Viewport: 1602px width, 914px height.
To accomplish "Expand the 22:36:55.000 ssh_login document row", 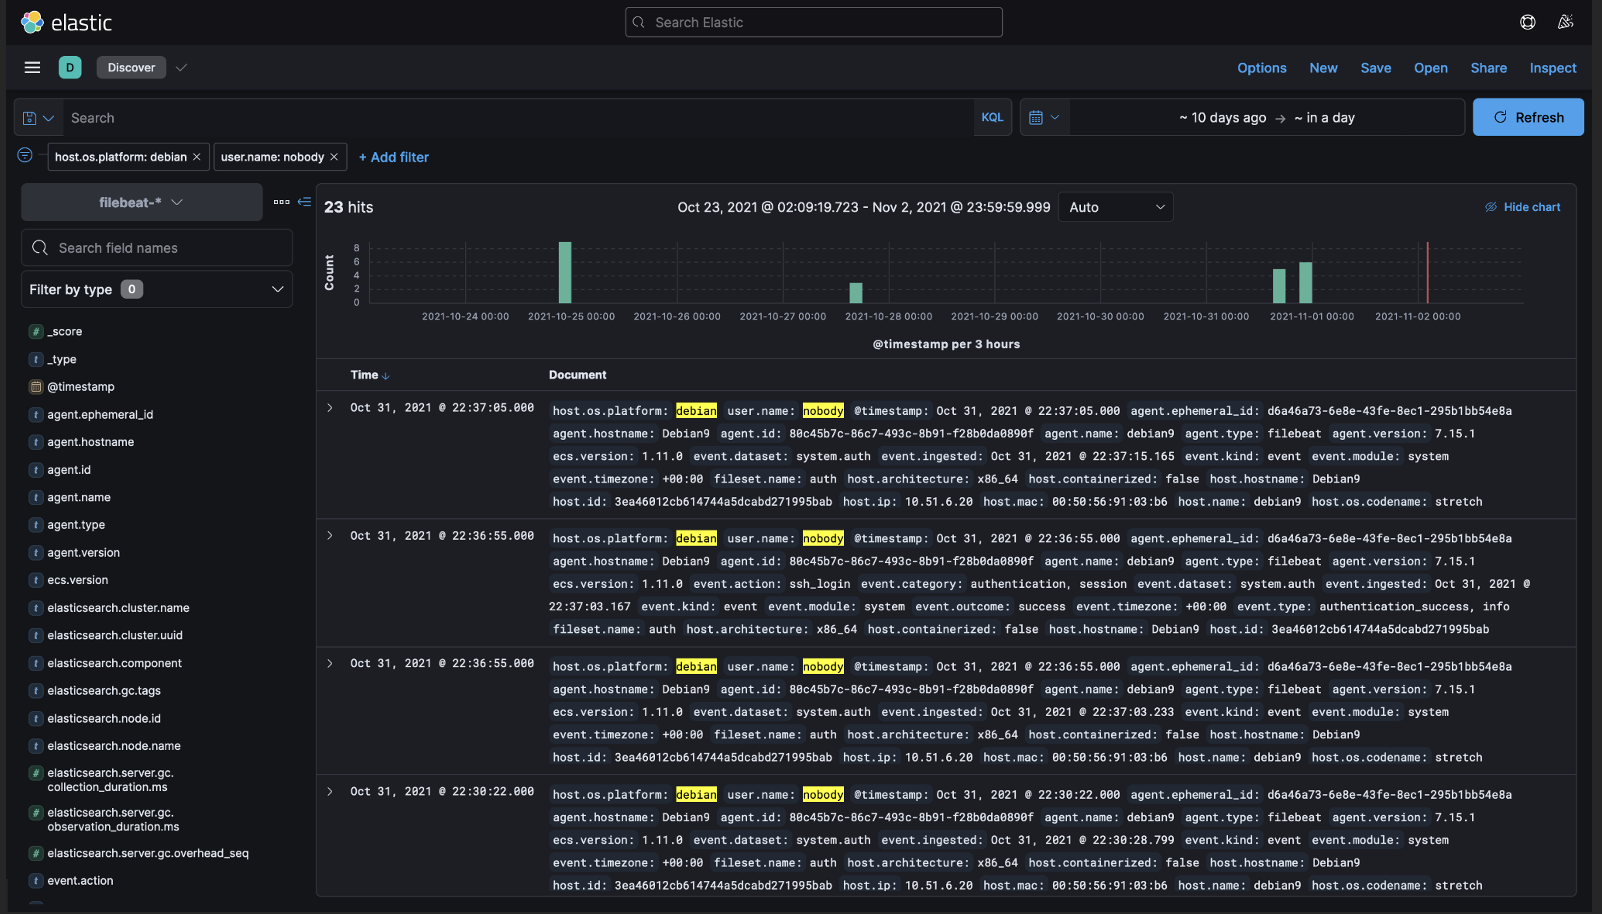I will (x=330, y=536).
